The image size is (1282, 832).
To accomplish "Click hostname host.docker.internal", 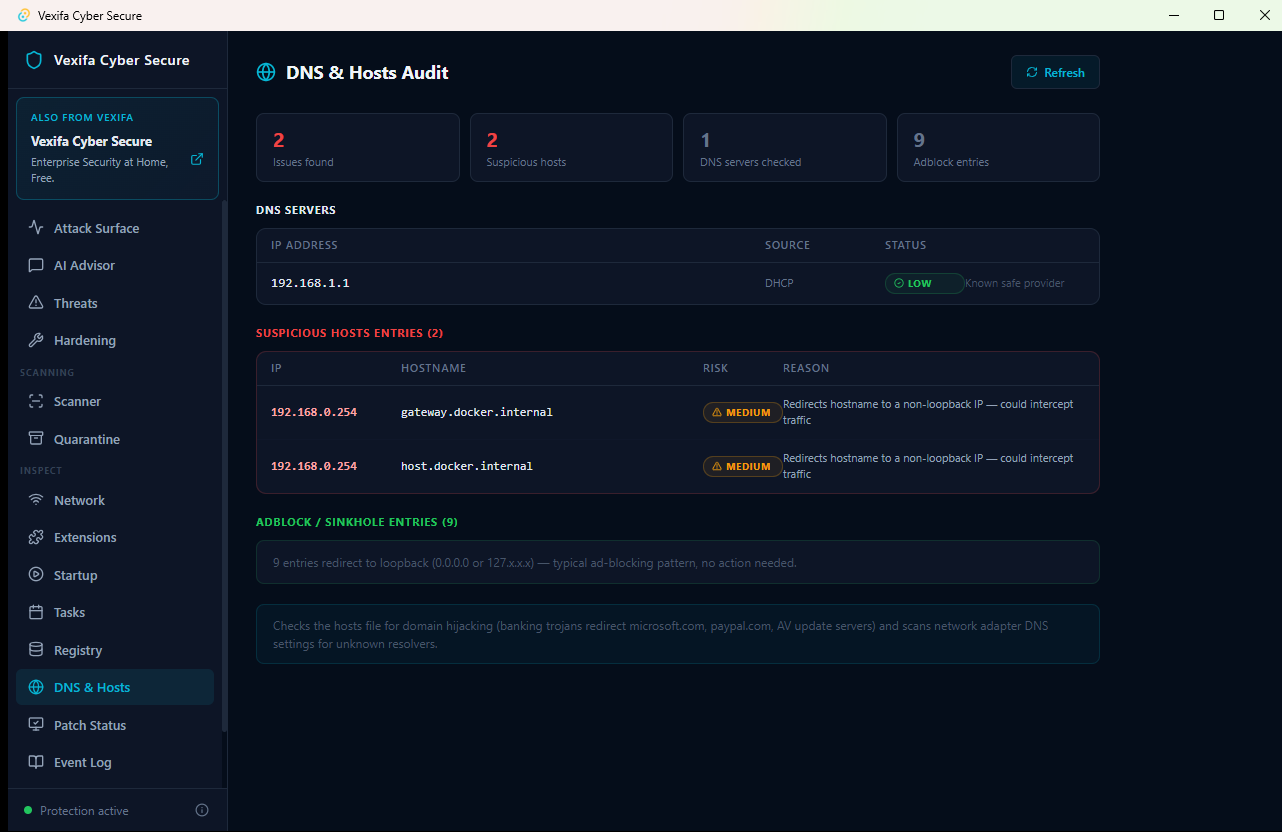I will click(x=467, y=466).
